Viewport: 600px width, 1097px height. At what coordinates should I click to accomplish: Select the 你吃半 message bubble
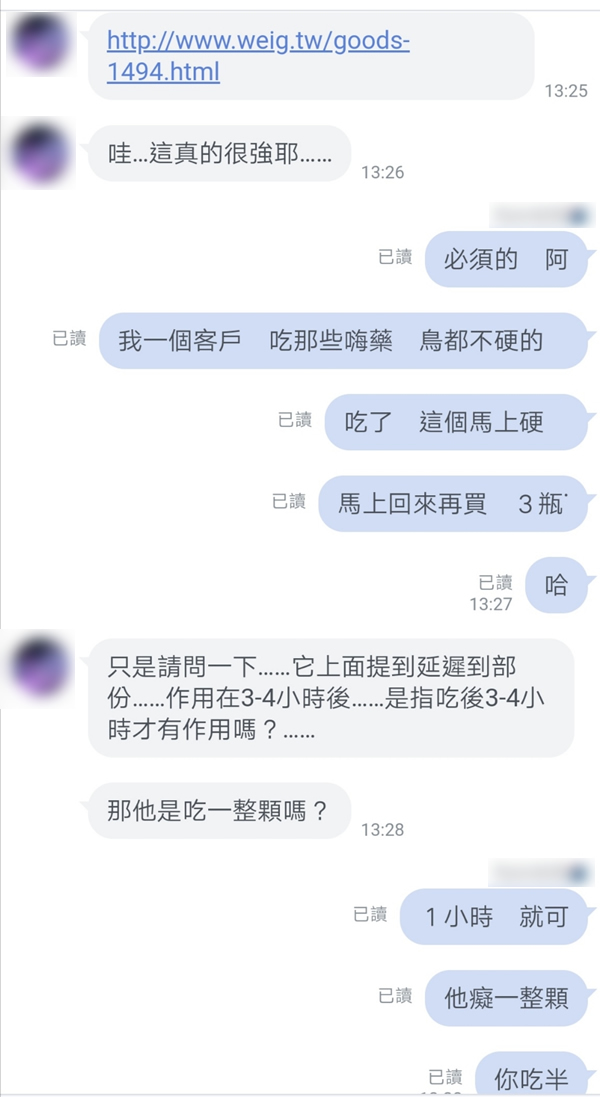531,1074
